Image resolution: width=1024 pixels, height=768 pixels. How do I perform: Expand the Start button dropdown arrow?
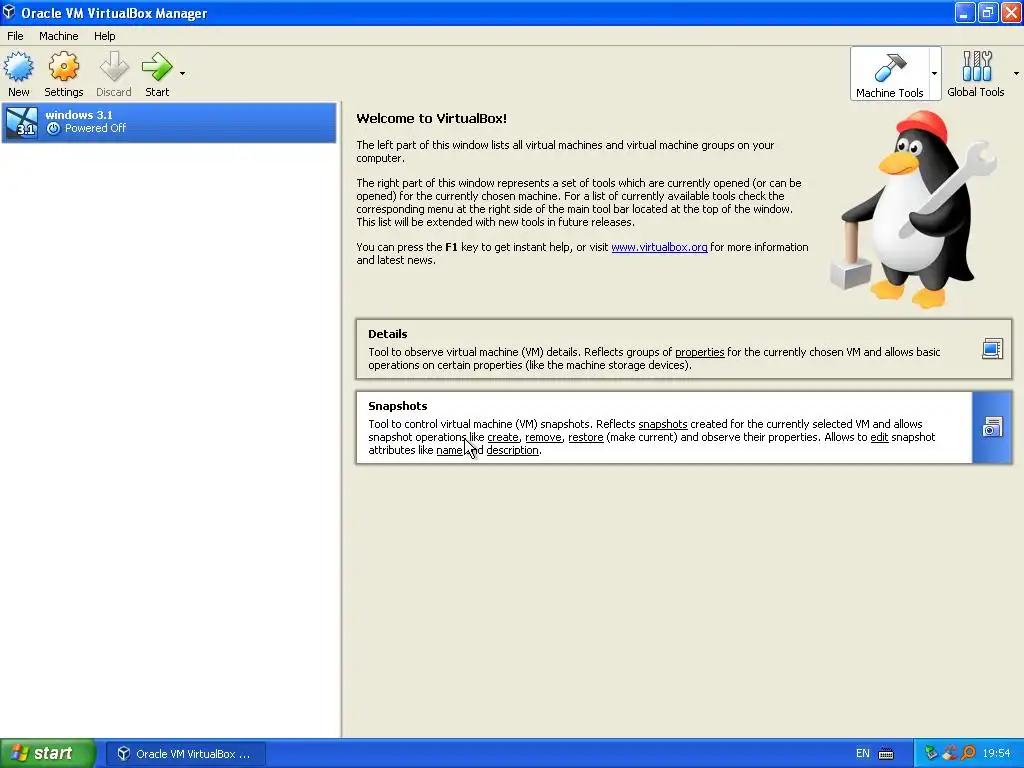pyautogui.click(x=182, y=74)
